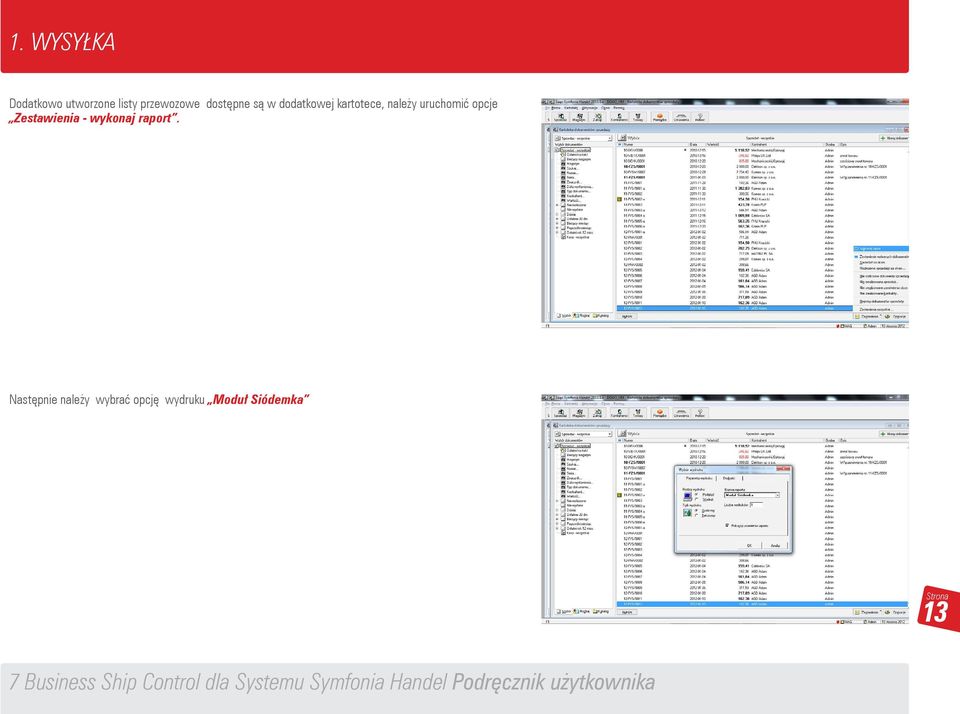This screenshot has width=960, height=714.
Task: Open Ustawienia toolbar icon in lower screenshot
Action: point(681,413)
